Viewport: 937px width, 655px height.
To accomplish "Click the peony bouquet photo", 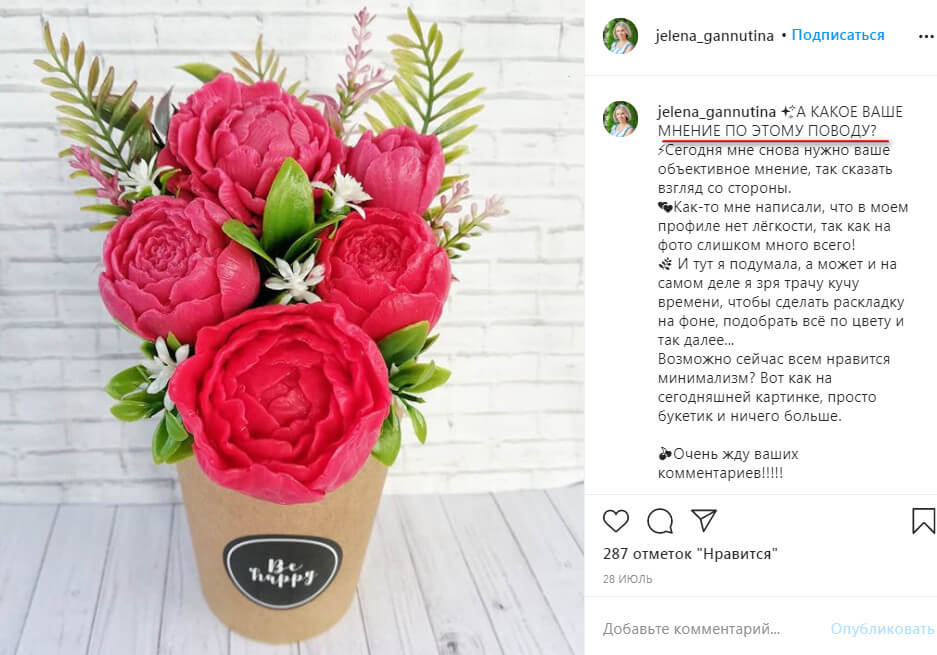I will [292, 328].
